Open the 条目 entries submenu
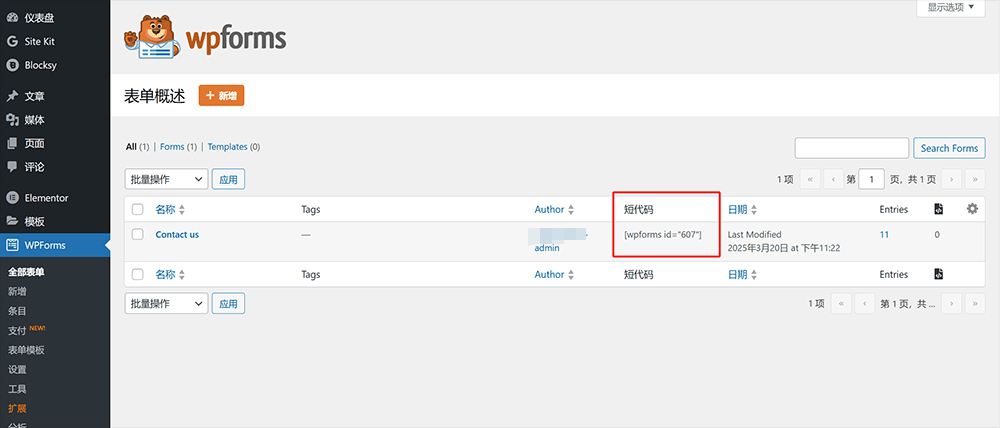 [17, 311]
